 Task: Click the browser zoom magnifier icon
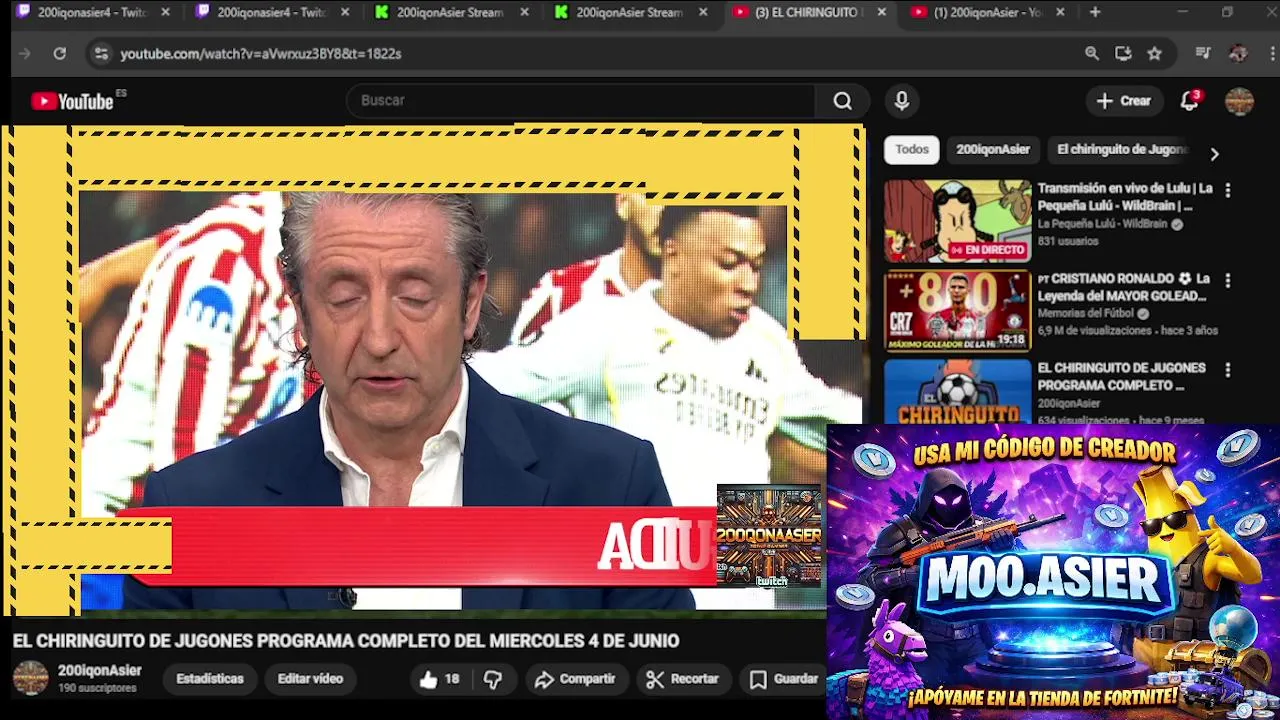tap(1092, 54)
